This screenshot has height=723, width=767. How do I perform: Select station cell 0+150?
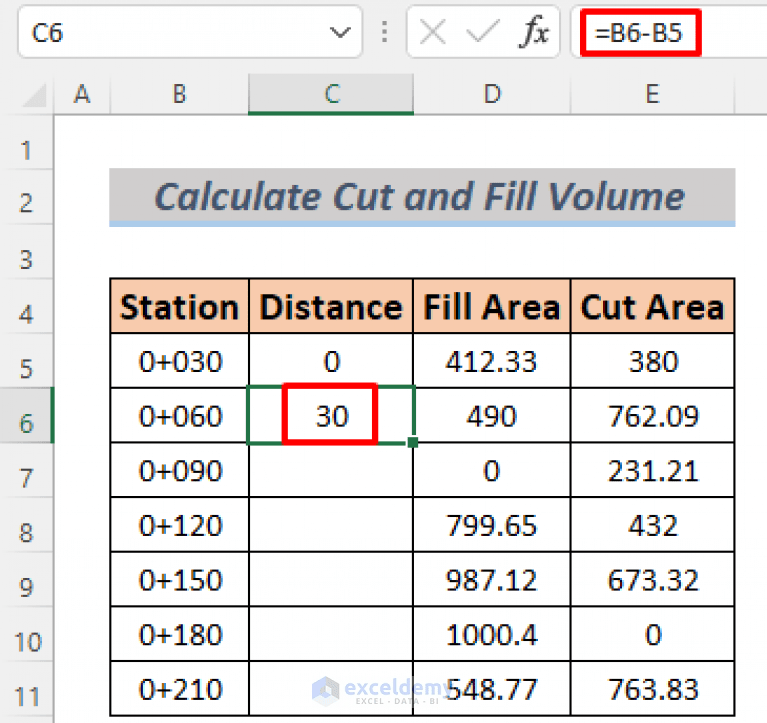coord(180,580)
